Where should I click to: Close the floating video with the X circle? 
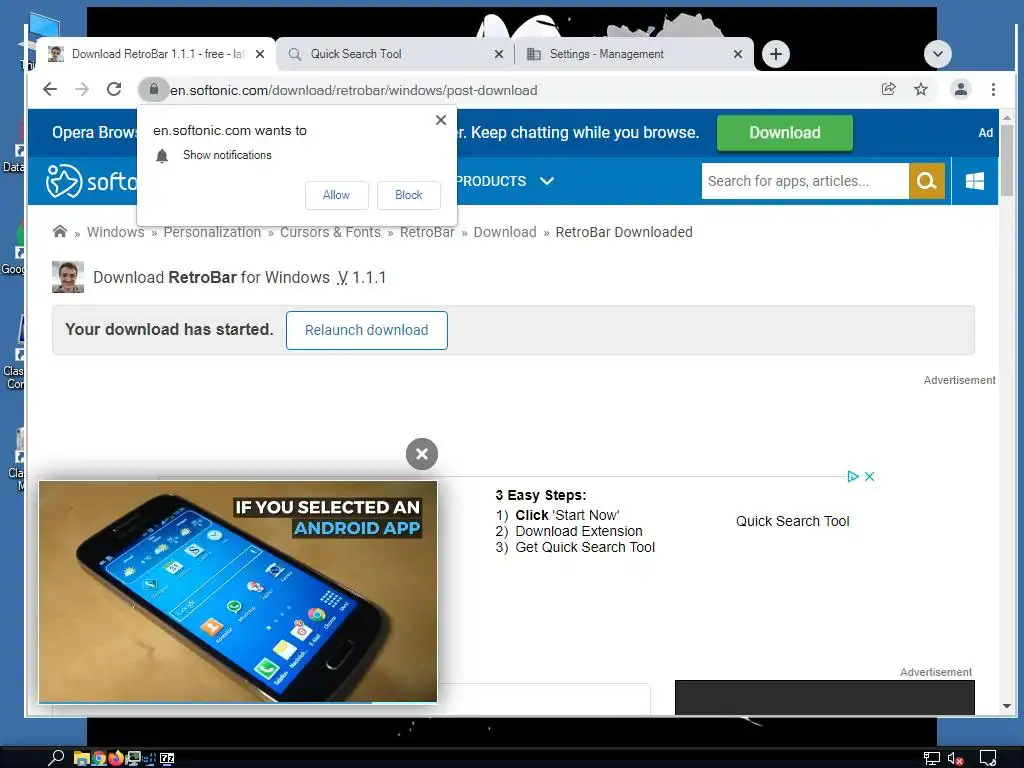[x=422, y=454]
